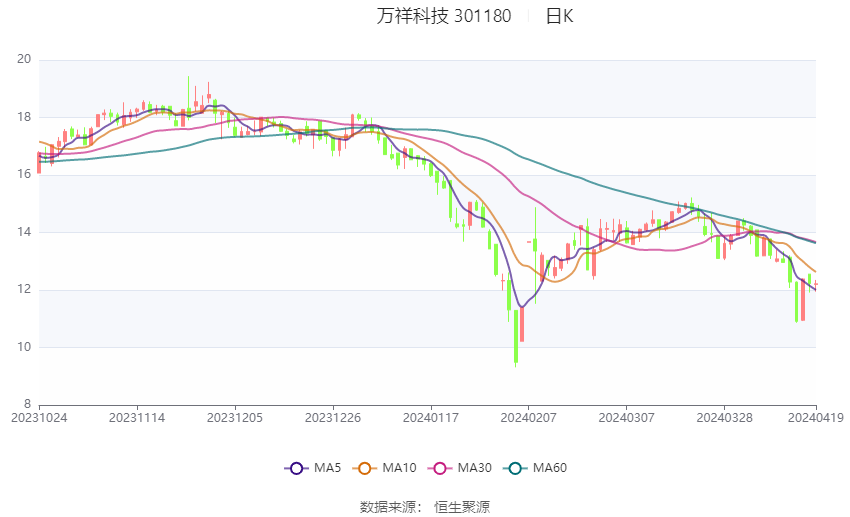Screen dimensions: 850x517
Task: Click the 20 price axis label
Action: pos(25,60)
